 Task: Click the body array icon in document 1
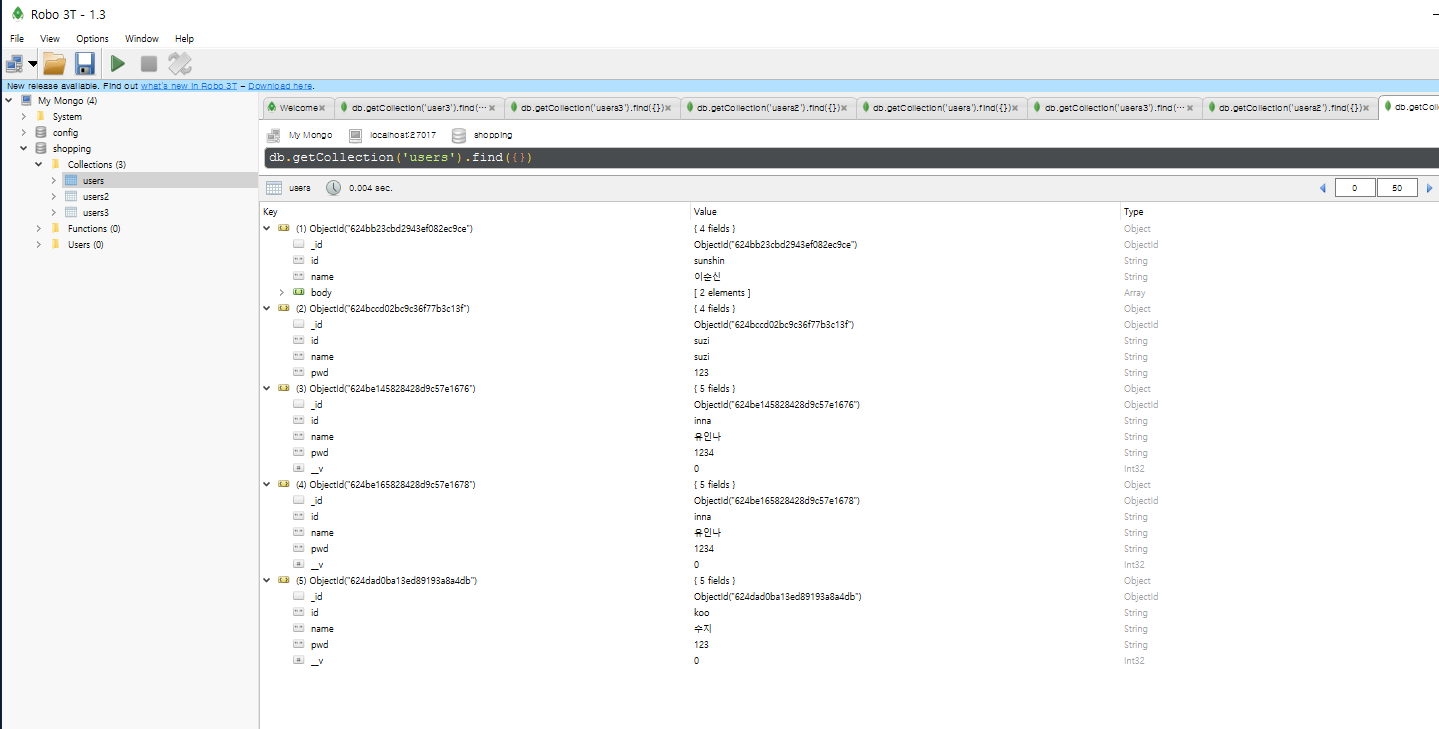[x=298, y=293]
